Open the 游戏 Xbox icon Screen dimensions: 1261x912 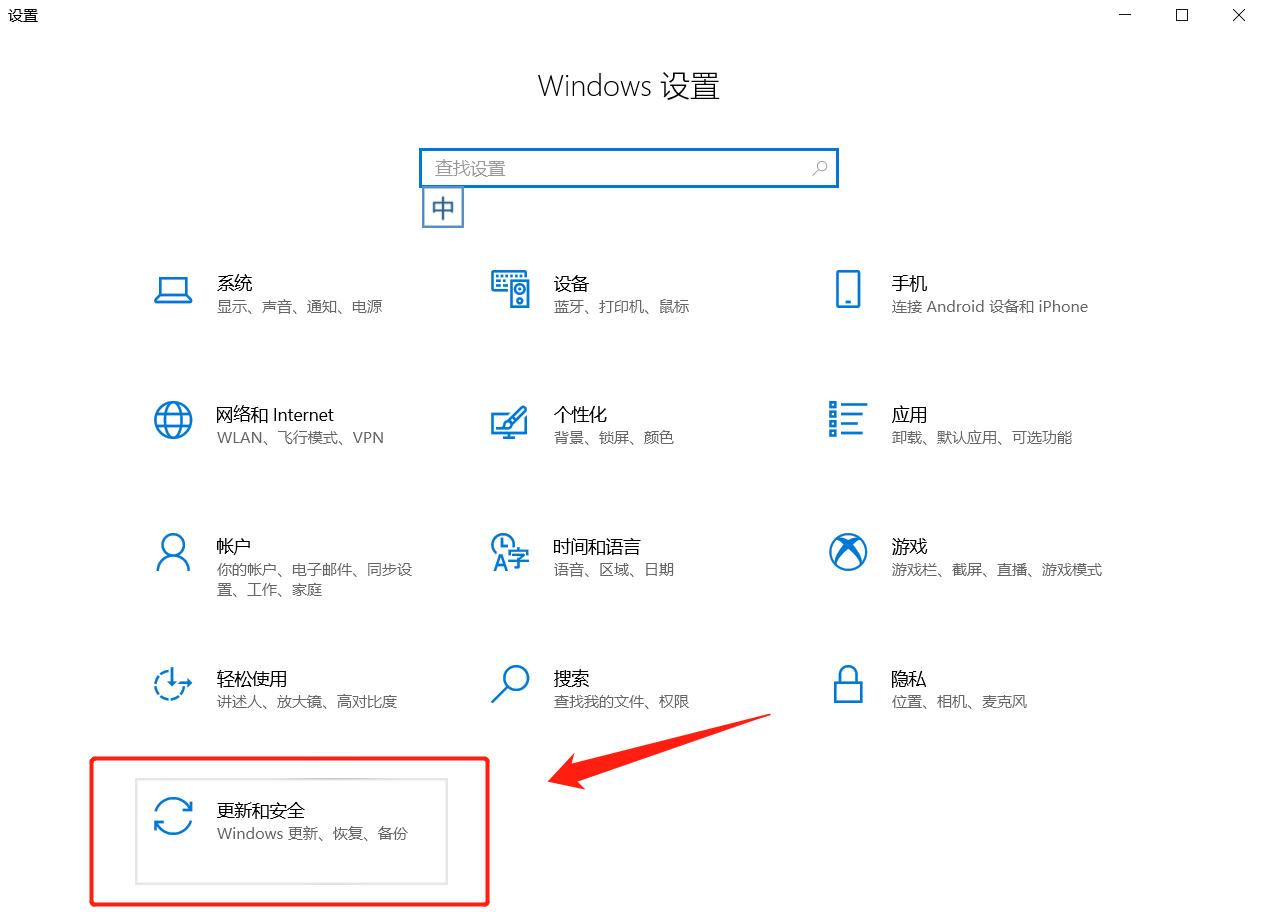click(848, 552)
